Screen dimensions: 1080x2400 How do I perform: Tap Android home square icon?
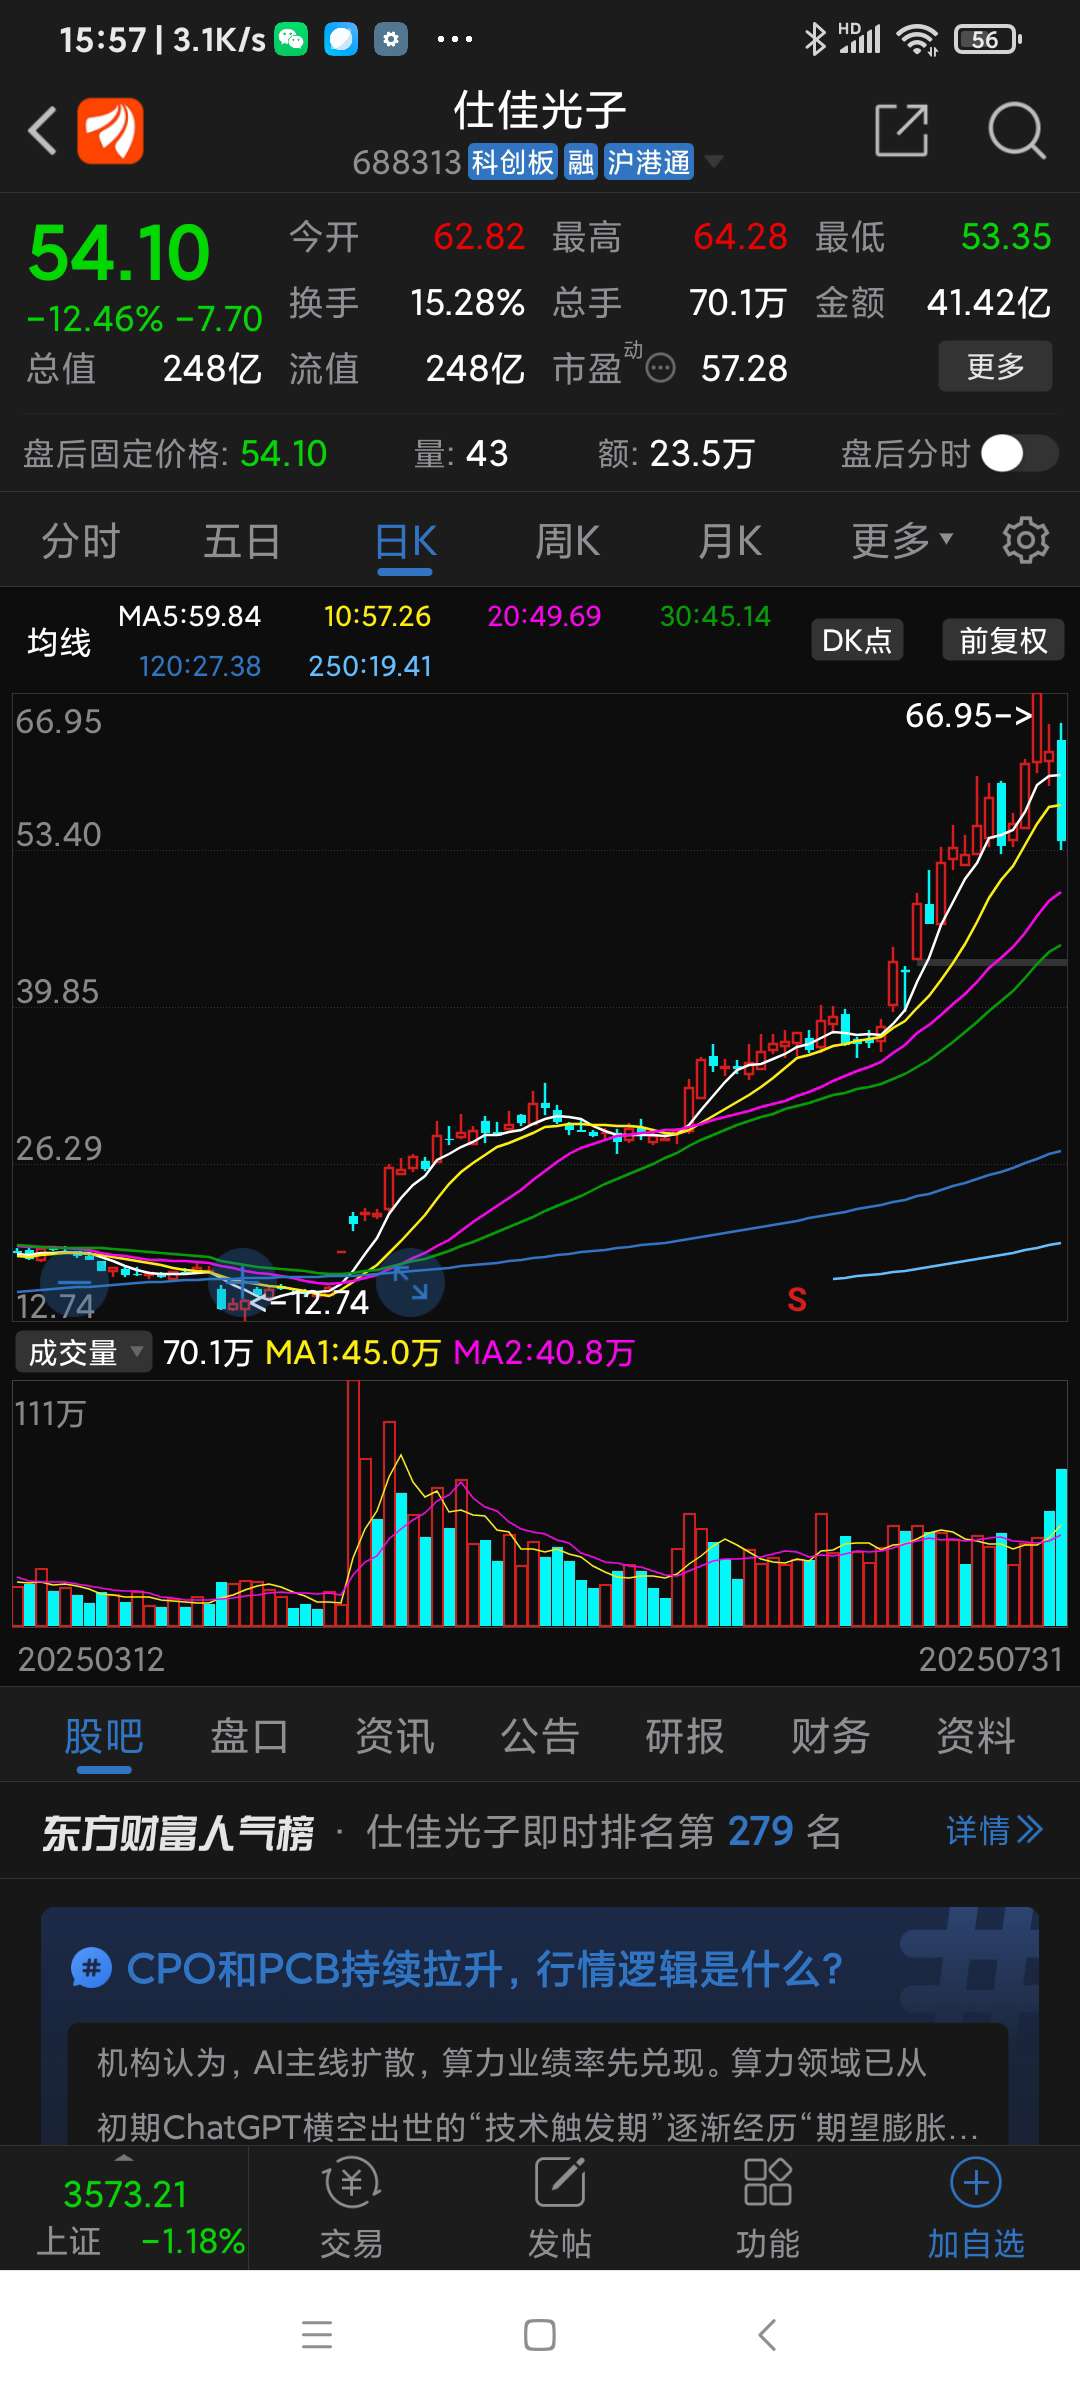point(540,2335)
